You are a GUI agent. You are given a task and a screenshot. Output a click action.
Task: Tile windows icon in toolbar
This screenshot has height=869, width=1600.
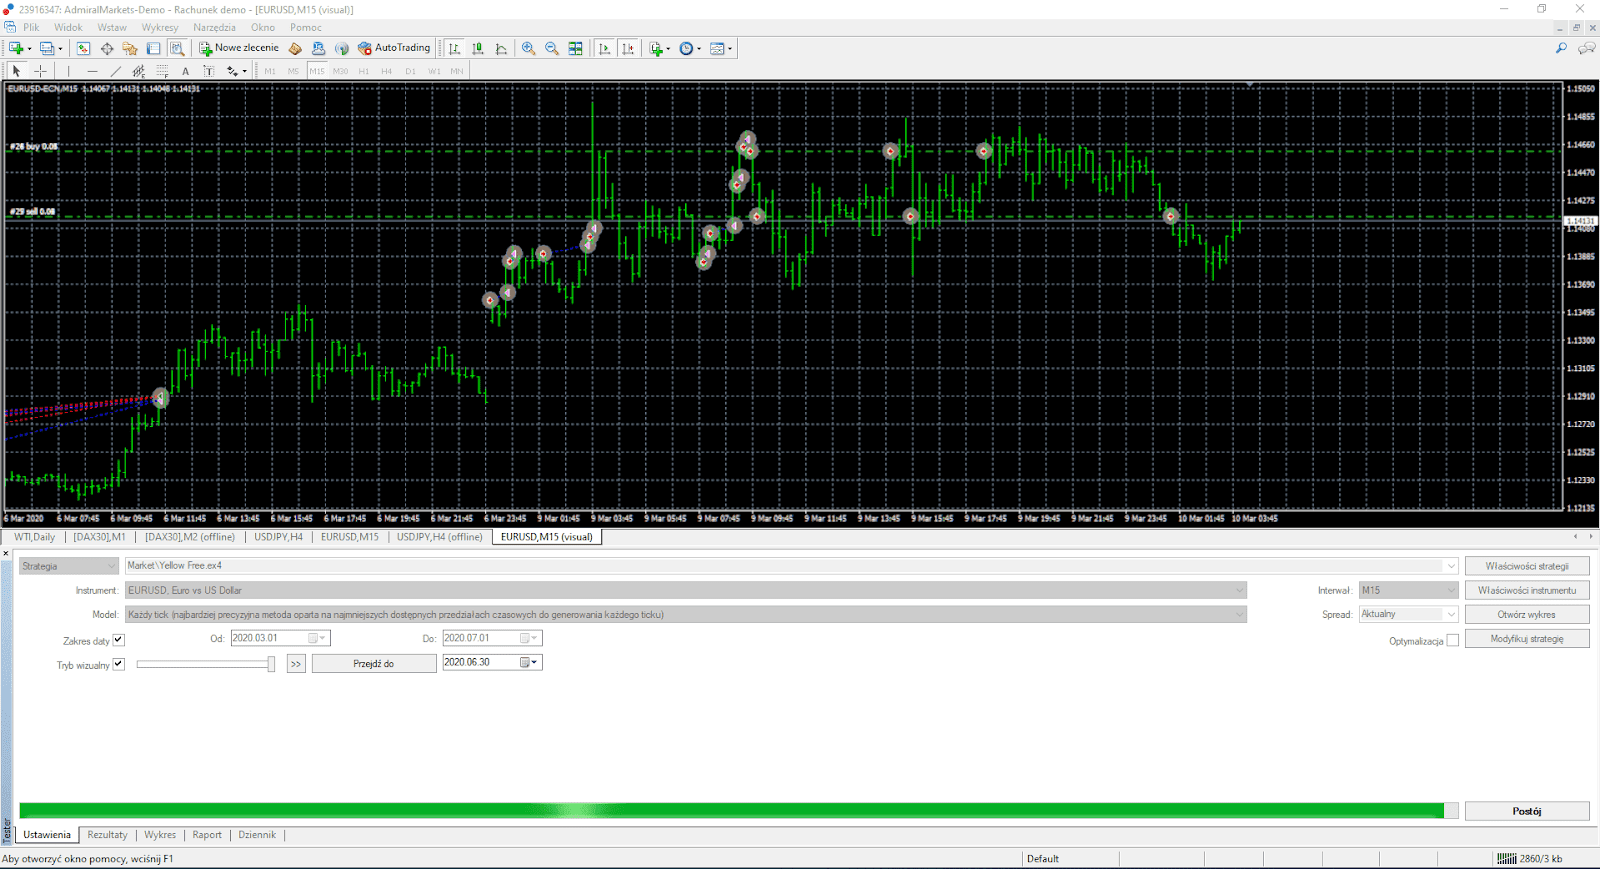(x=575, y=48)
